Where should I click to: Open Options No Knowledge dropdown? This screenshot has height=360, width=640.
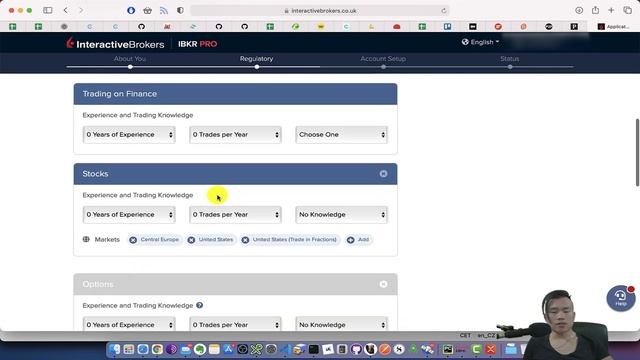(x=341, y=324)
